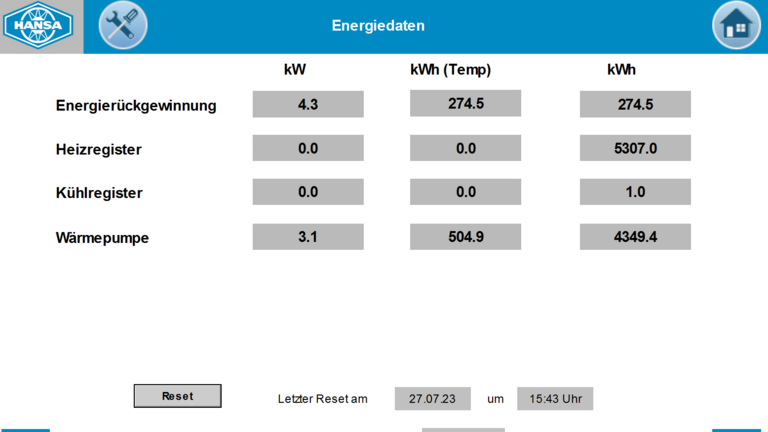
Task: Click the Energierückgewinnung row label
Action: 136,105
